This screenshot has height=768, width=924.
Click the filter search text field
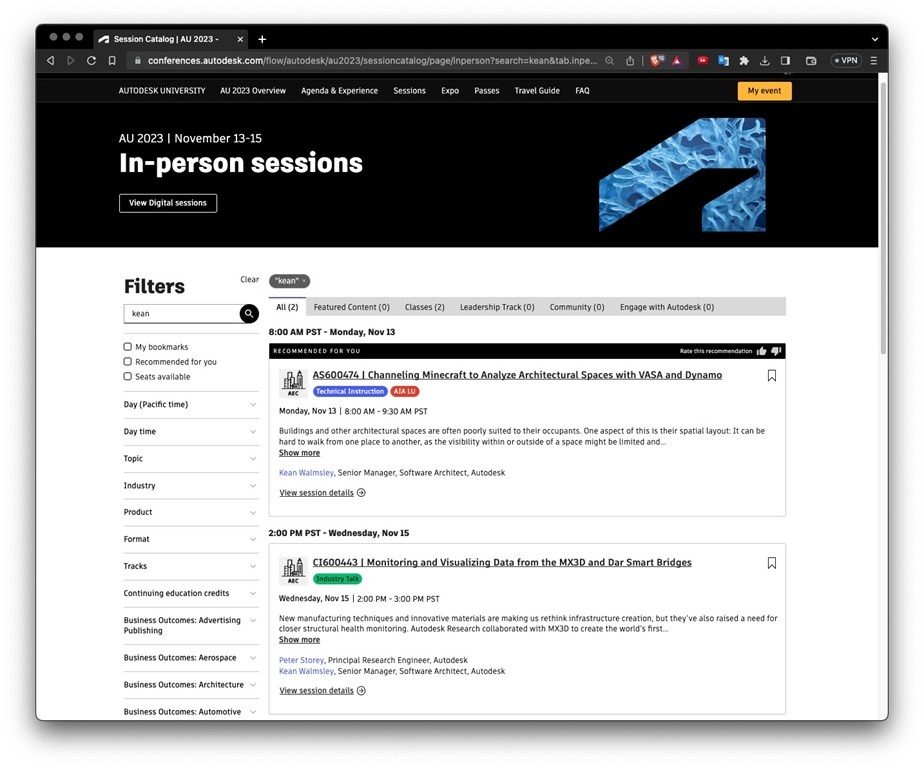(182, 314)
